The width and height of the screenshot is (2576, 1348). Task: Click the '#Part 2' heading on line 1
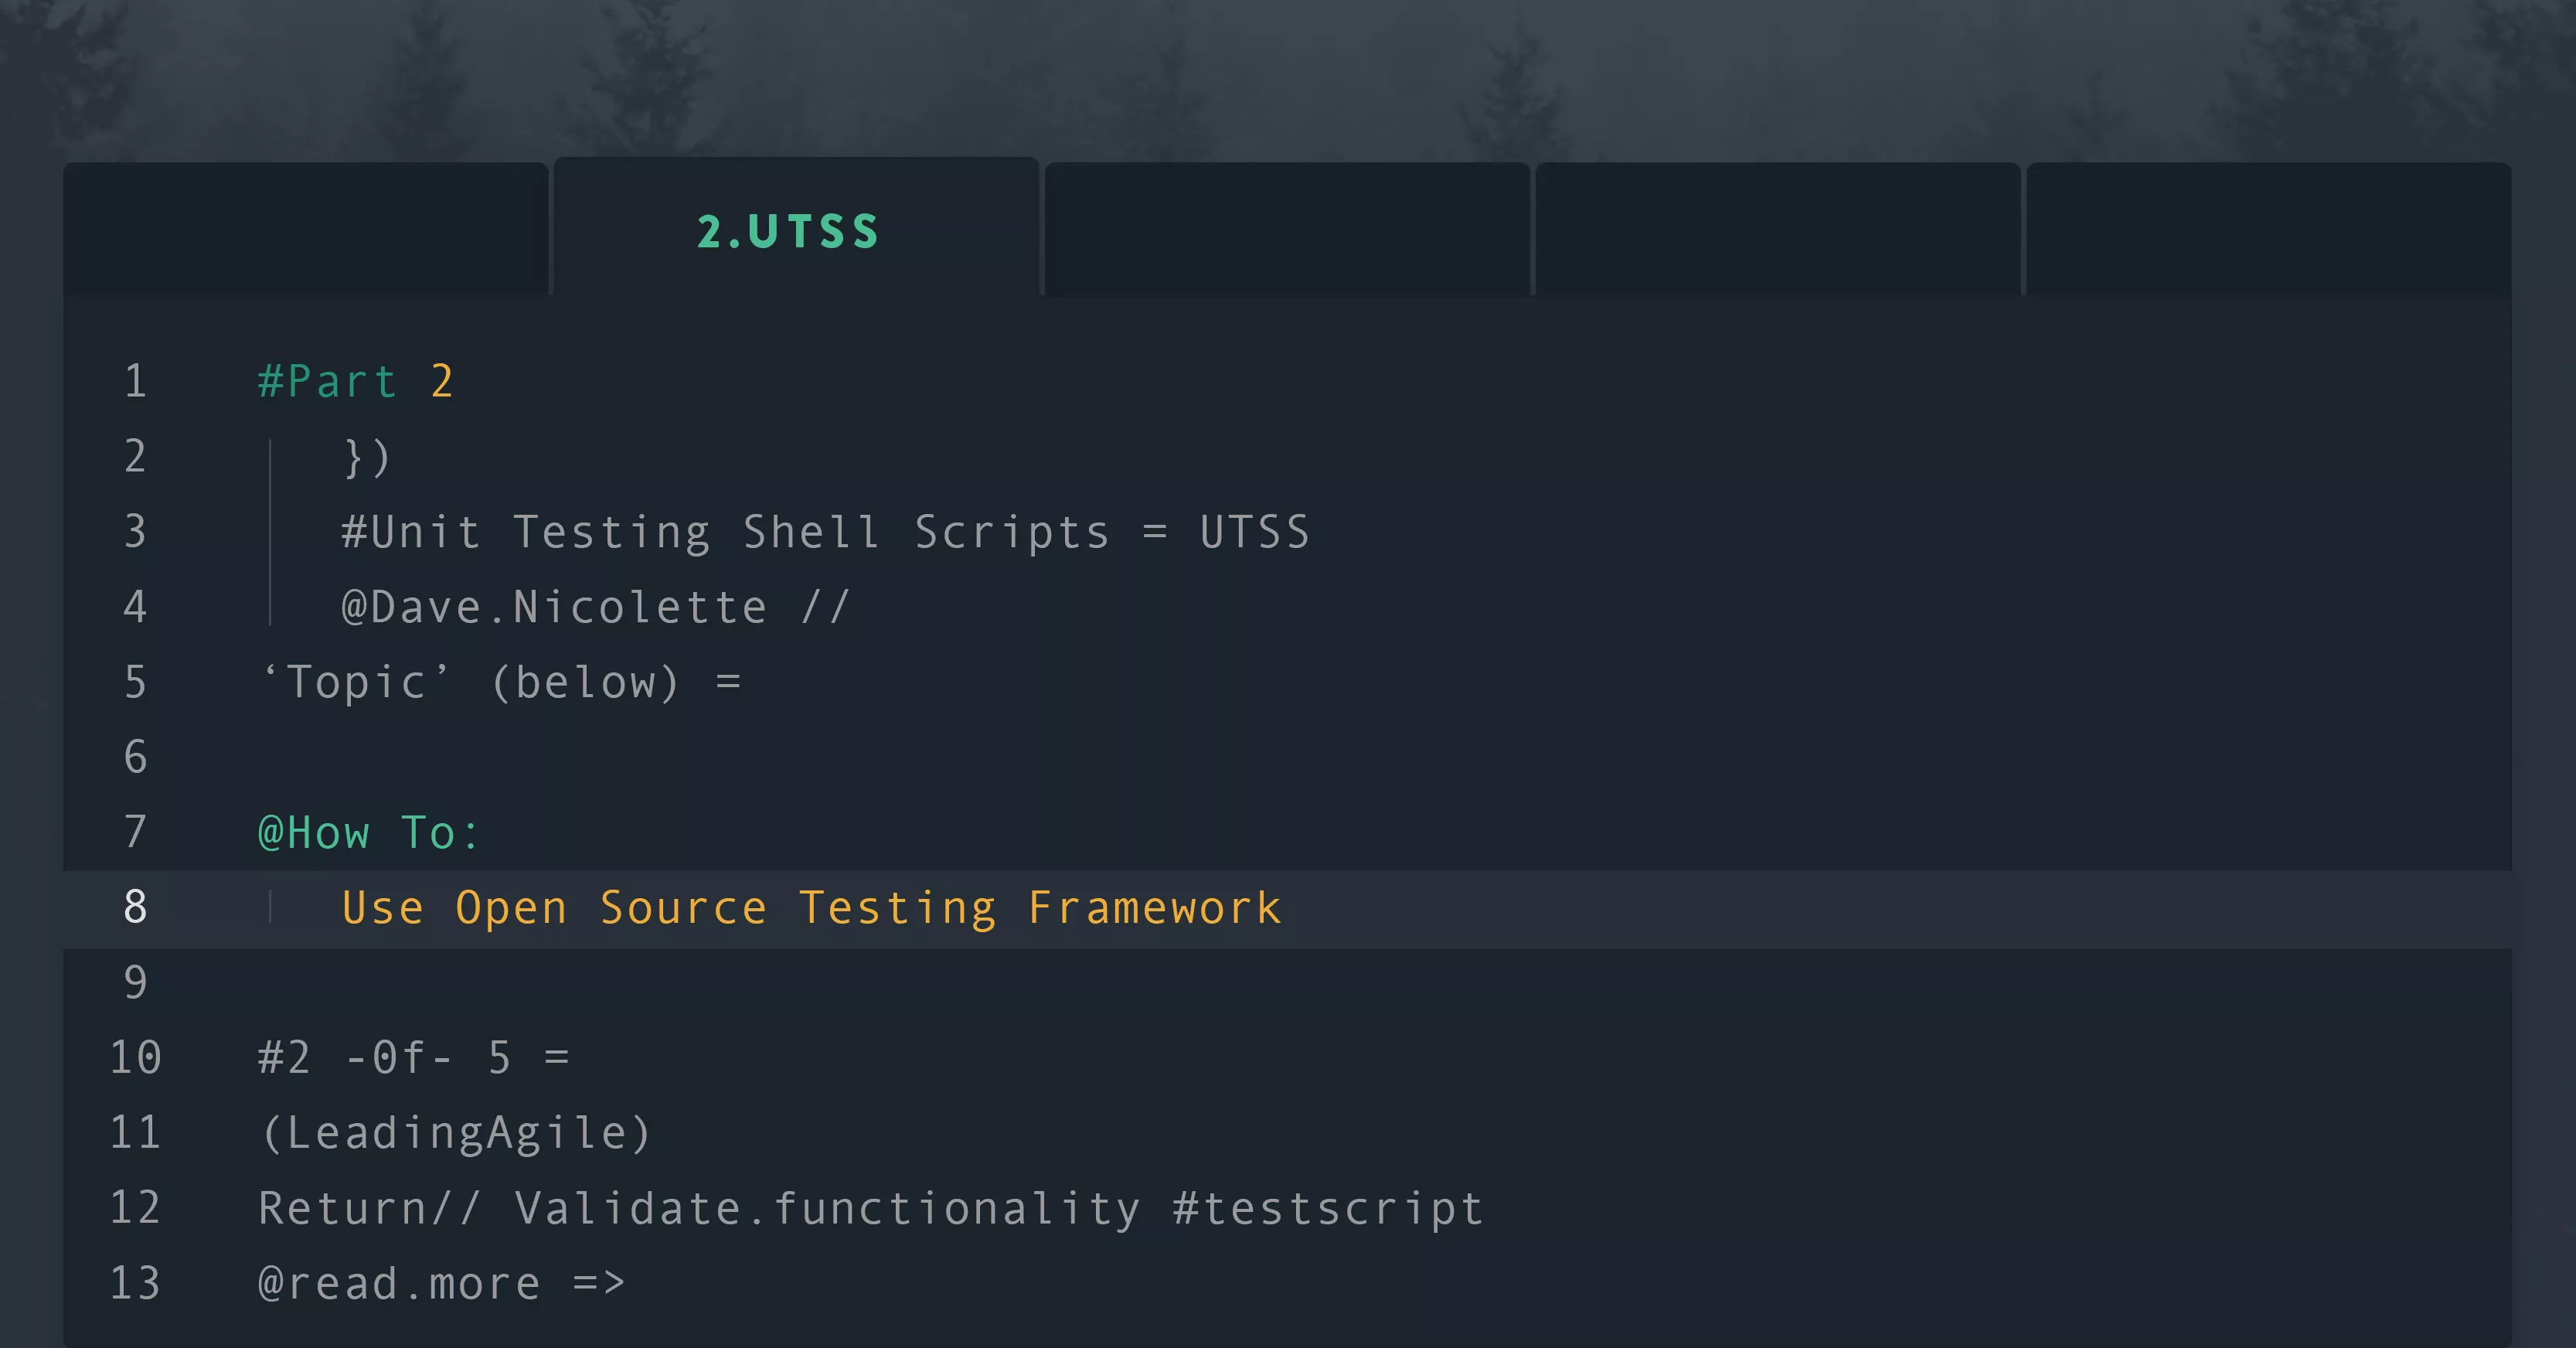click(x=356, y=381)
